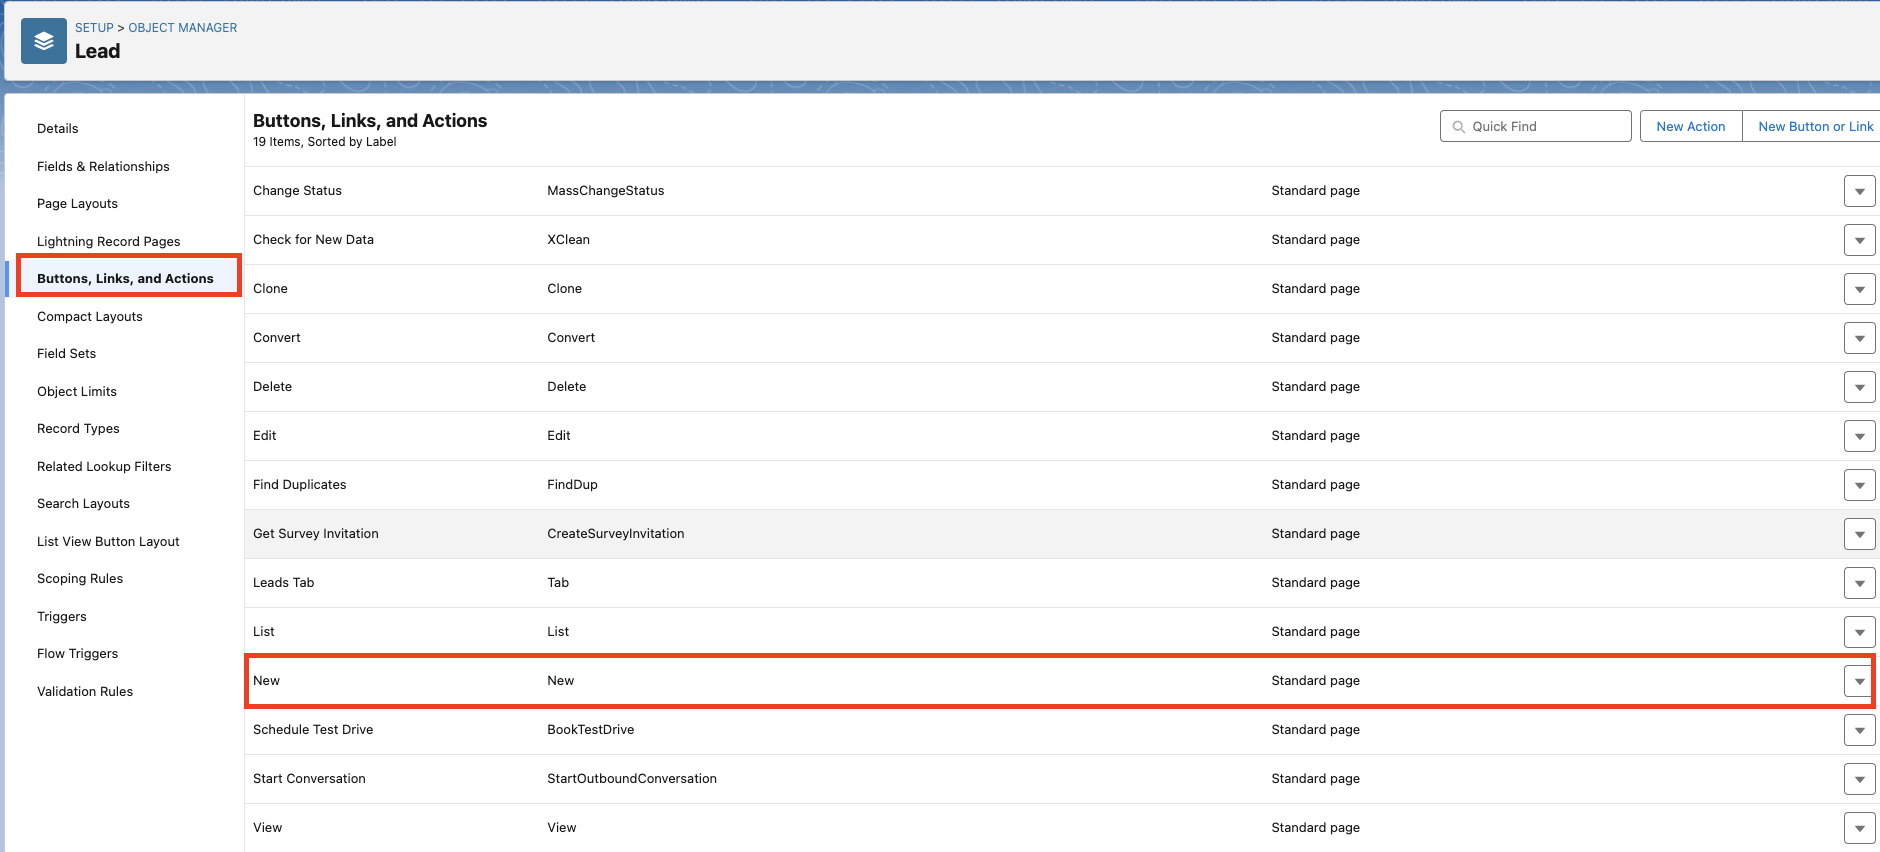This screenshot has width=1880, height=852.
Task: Open the Delete row dropdown arrow
Action: pos(1859,387)
